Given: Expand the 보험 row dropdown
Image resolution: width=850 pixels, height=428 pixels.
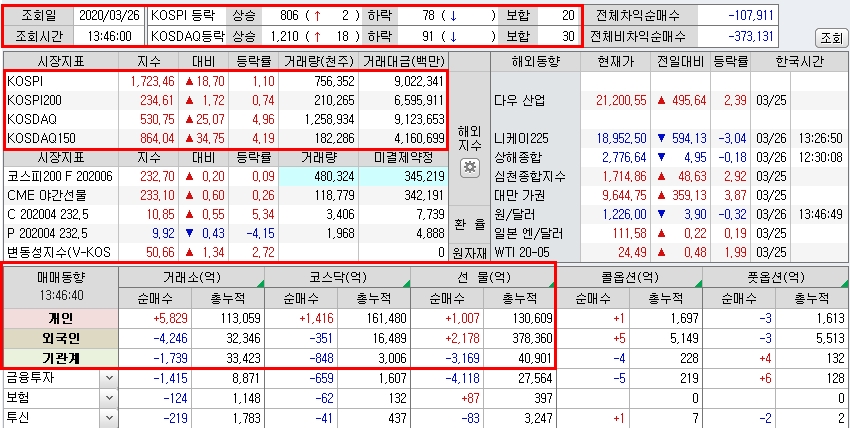Looking at the screenshot, I should coord(110,398).
